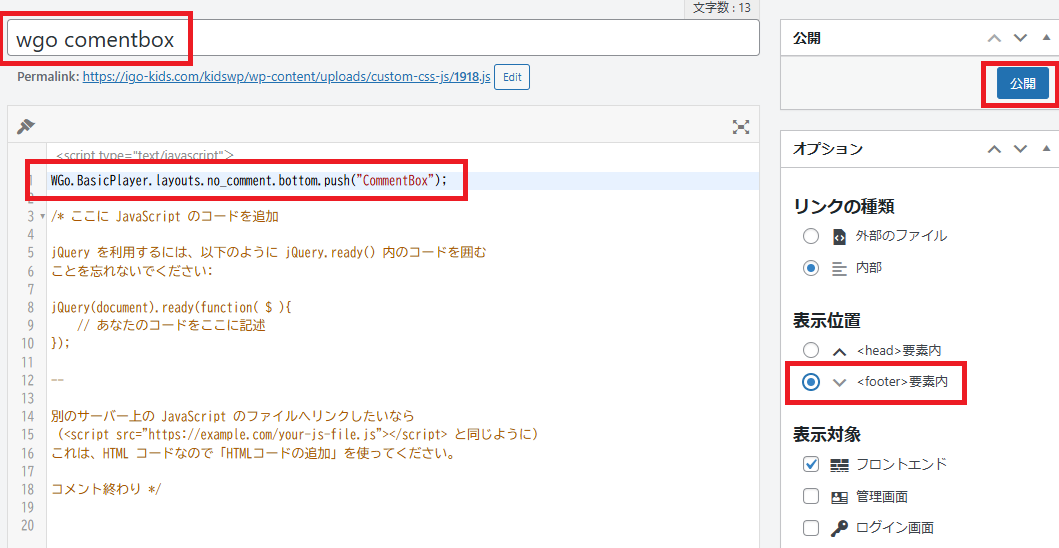Collapse the 公開 panel with triangle toggle
This screenshot has height=548, width=1059.
pyautogui.click(x=1046, y=37)
